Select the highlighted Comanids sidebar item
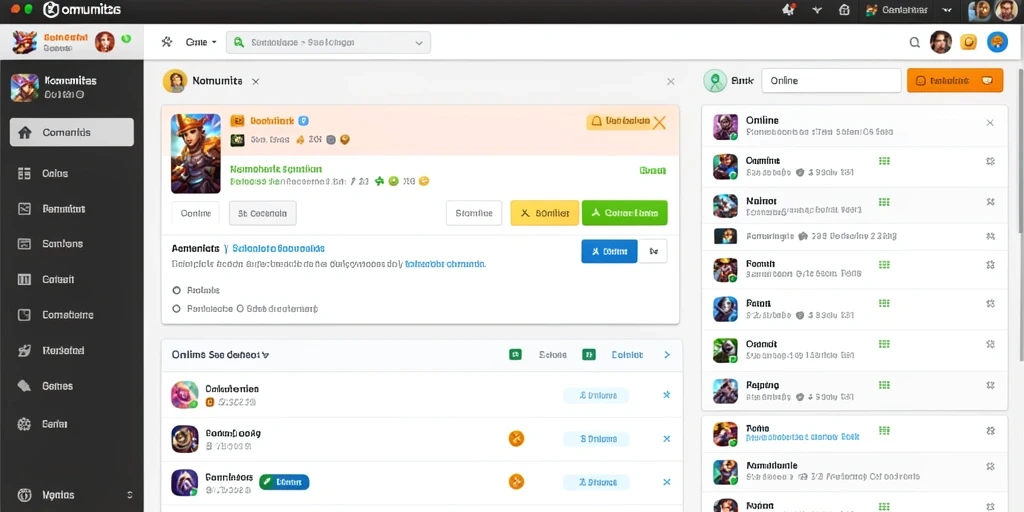The width and height of the screenshot is (1024, 512). pos(72,133)
